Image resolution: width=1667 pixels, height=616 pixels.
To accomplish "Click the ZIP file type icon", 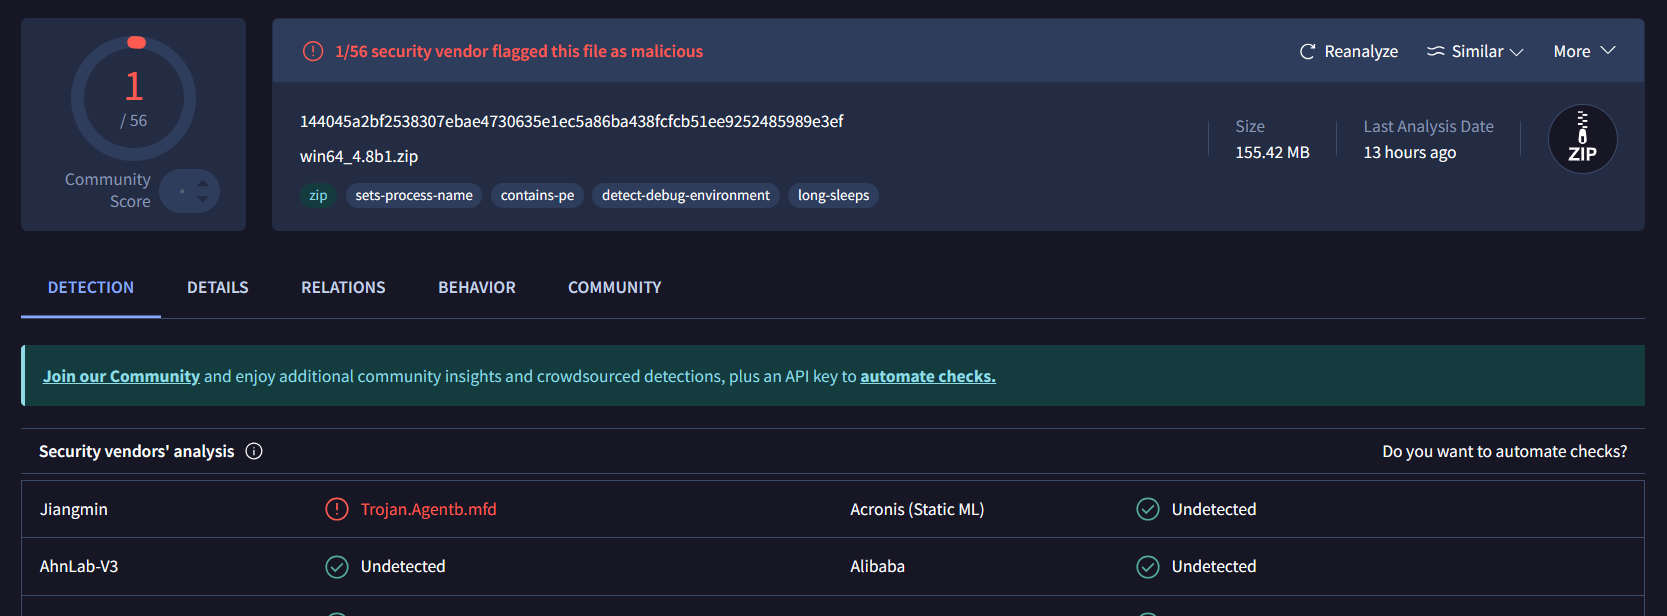I will [x=1582, y=139].
